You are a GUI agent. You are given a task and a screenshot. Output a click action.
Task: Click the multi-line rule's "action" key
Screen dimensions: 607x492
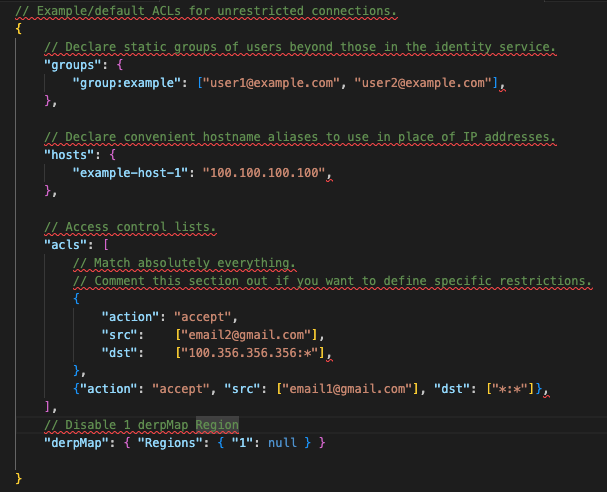[130, 317]
